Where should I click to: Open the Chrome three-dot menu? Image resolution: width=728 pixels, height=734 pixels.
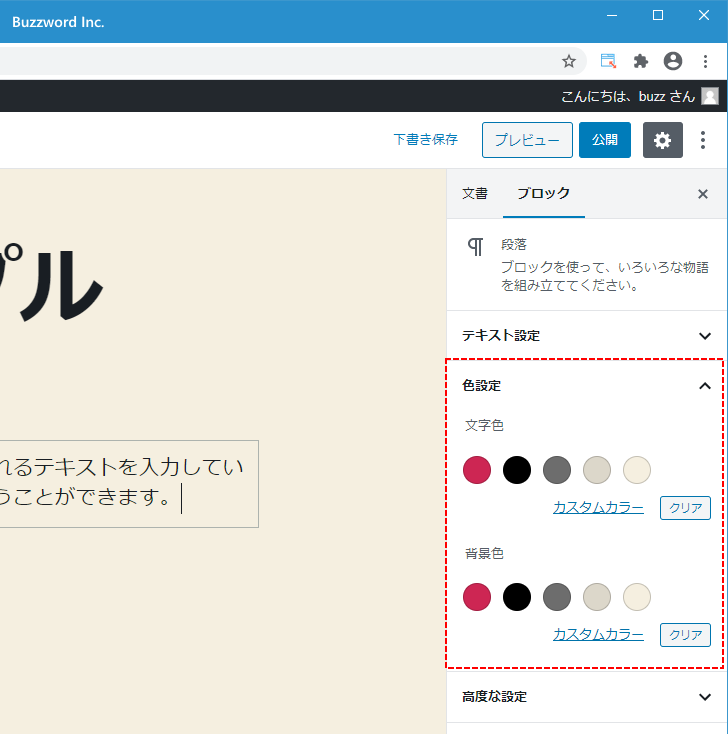(x=705, y=61)
